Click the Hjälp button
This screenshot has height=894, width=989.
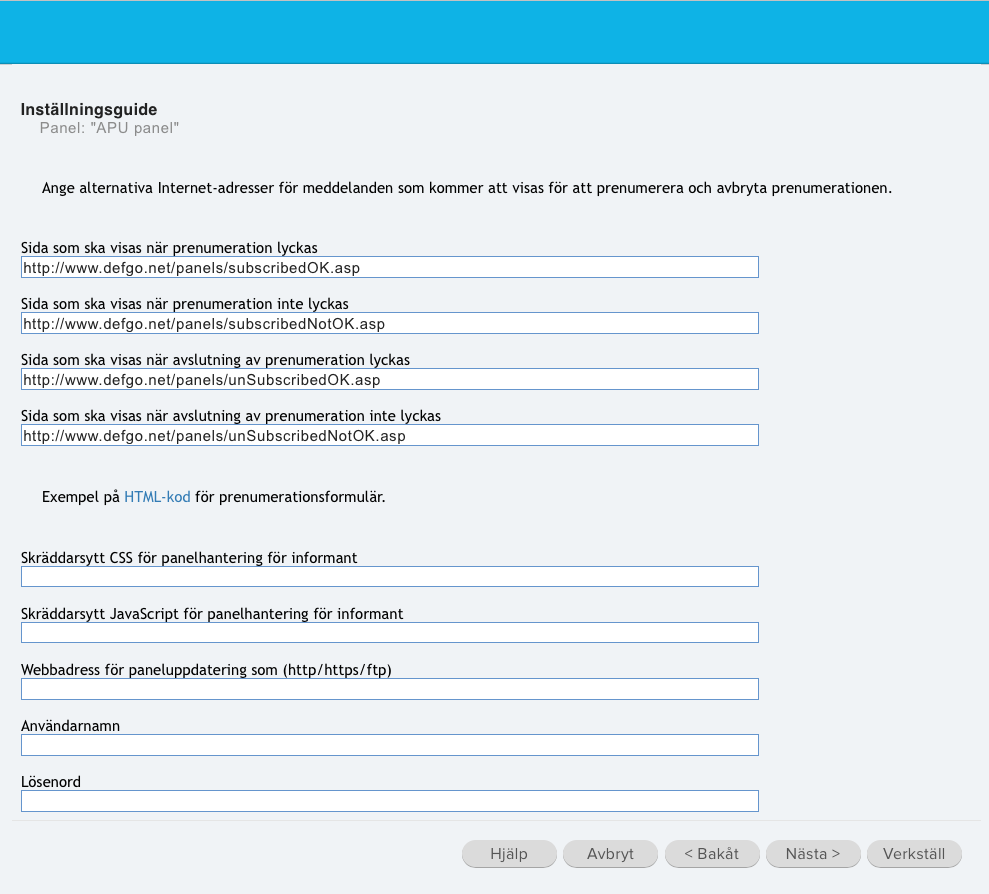tap(509, 854)
